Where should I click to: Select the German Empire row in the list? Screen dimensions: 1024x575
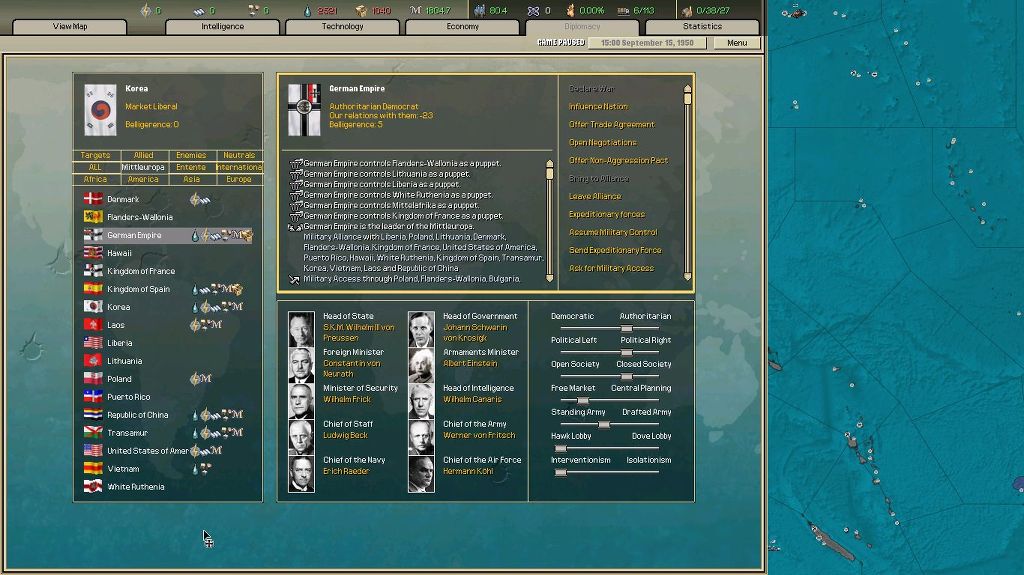[168, 235]
